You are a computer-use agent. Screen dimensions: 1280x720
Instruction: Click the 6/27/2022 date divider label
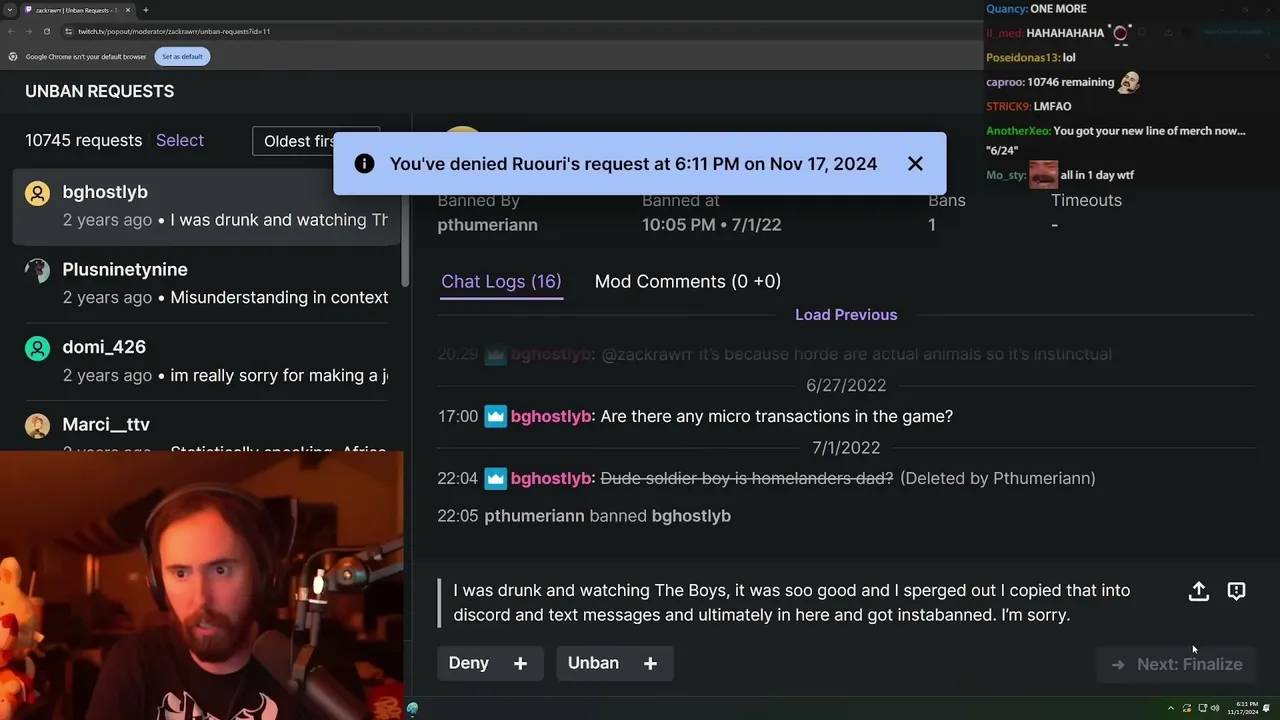tap(846, 385)
